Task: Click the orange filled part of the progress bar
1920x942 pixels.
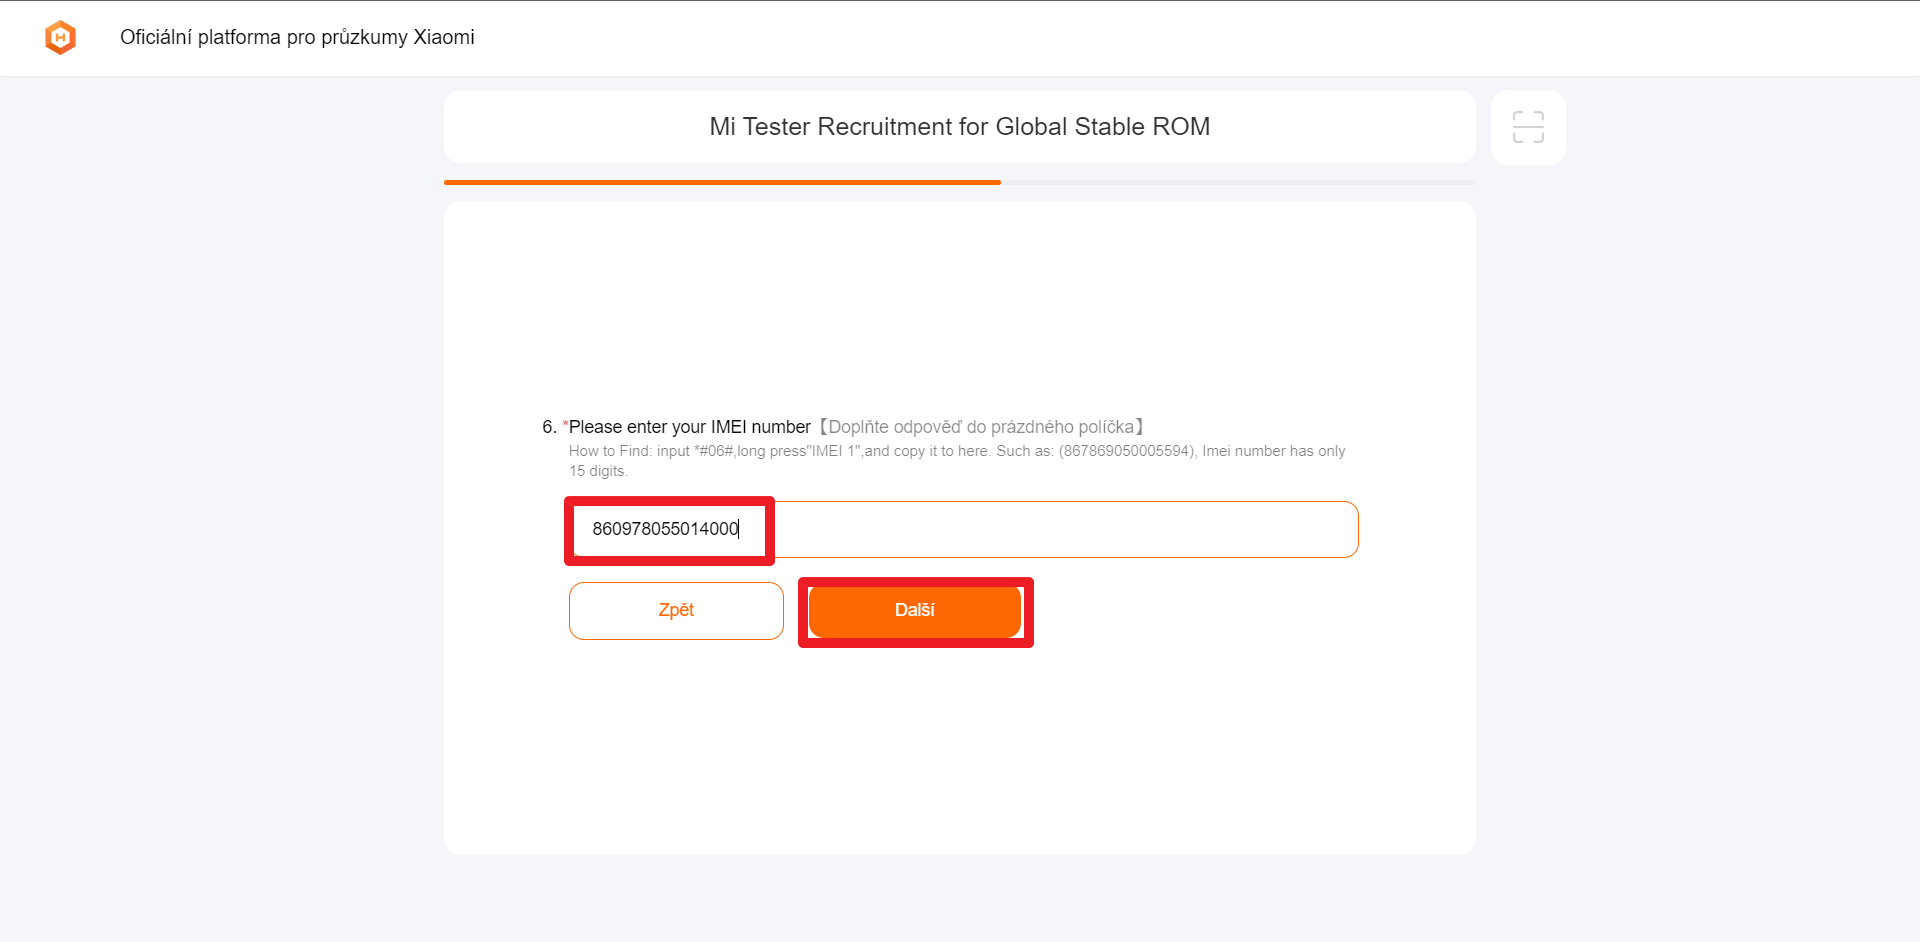Action: (722, 182)
